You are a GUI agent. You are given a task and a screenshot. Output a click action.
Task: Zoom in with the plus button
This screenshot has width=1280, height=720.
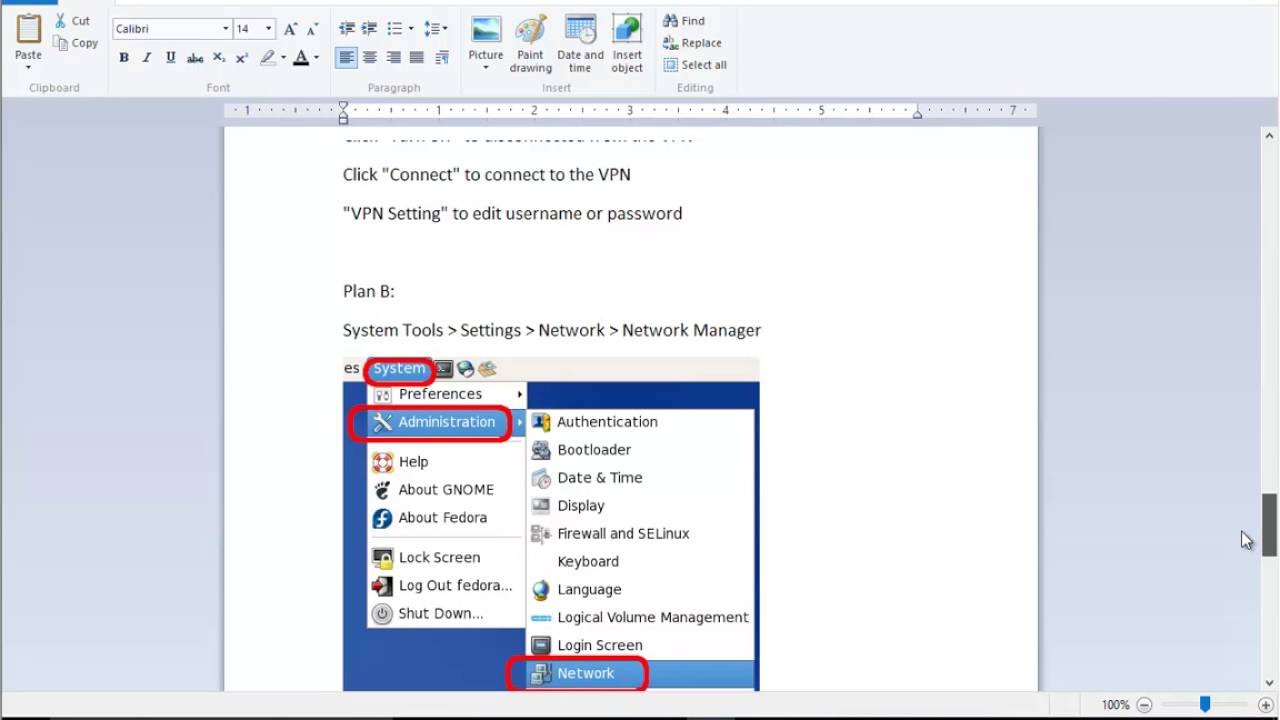click(x=1266, y=705)
